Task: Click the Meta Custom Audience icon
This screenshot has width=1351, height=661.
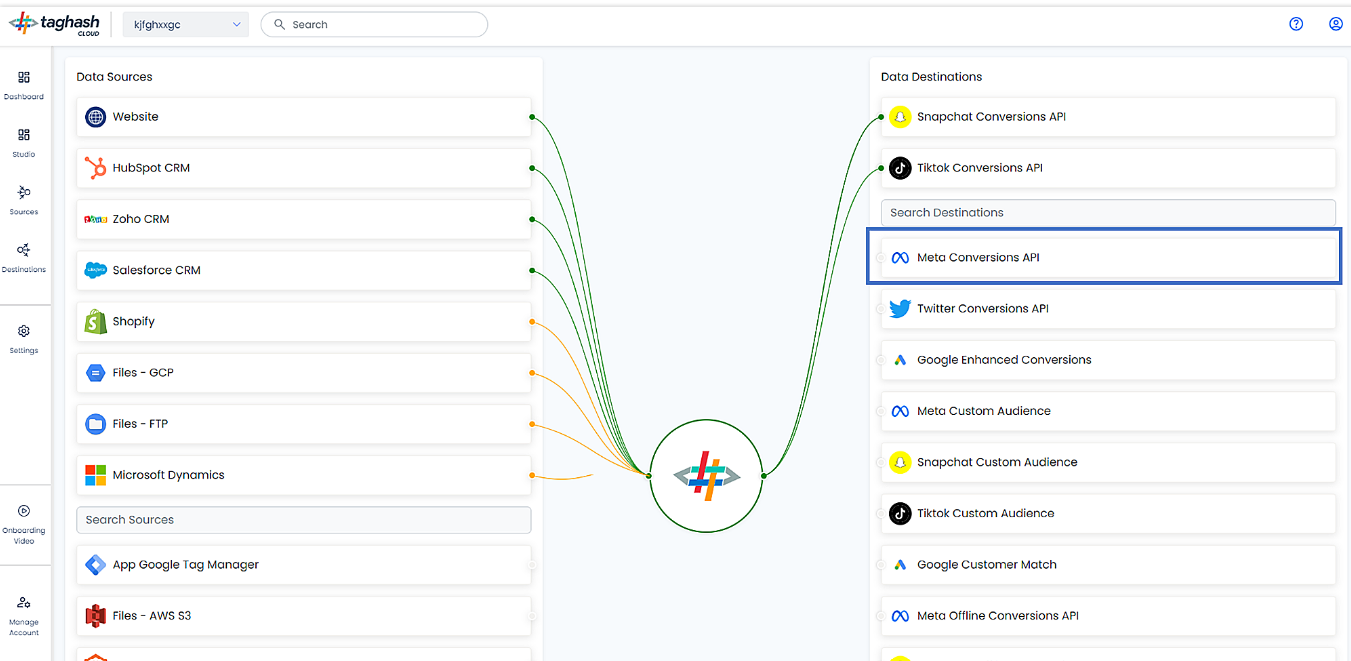Action: pyautogui.click(x=900, y=411)
